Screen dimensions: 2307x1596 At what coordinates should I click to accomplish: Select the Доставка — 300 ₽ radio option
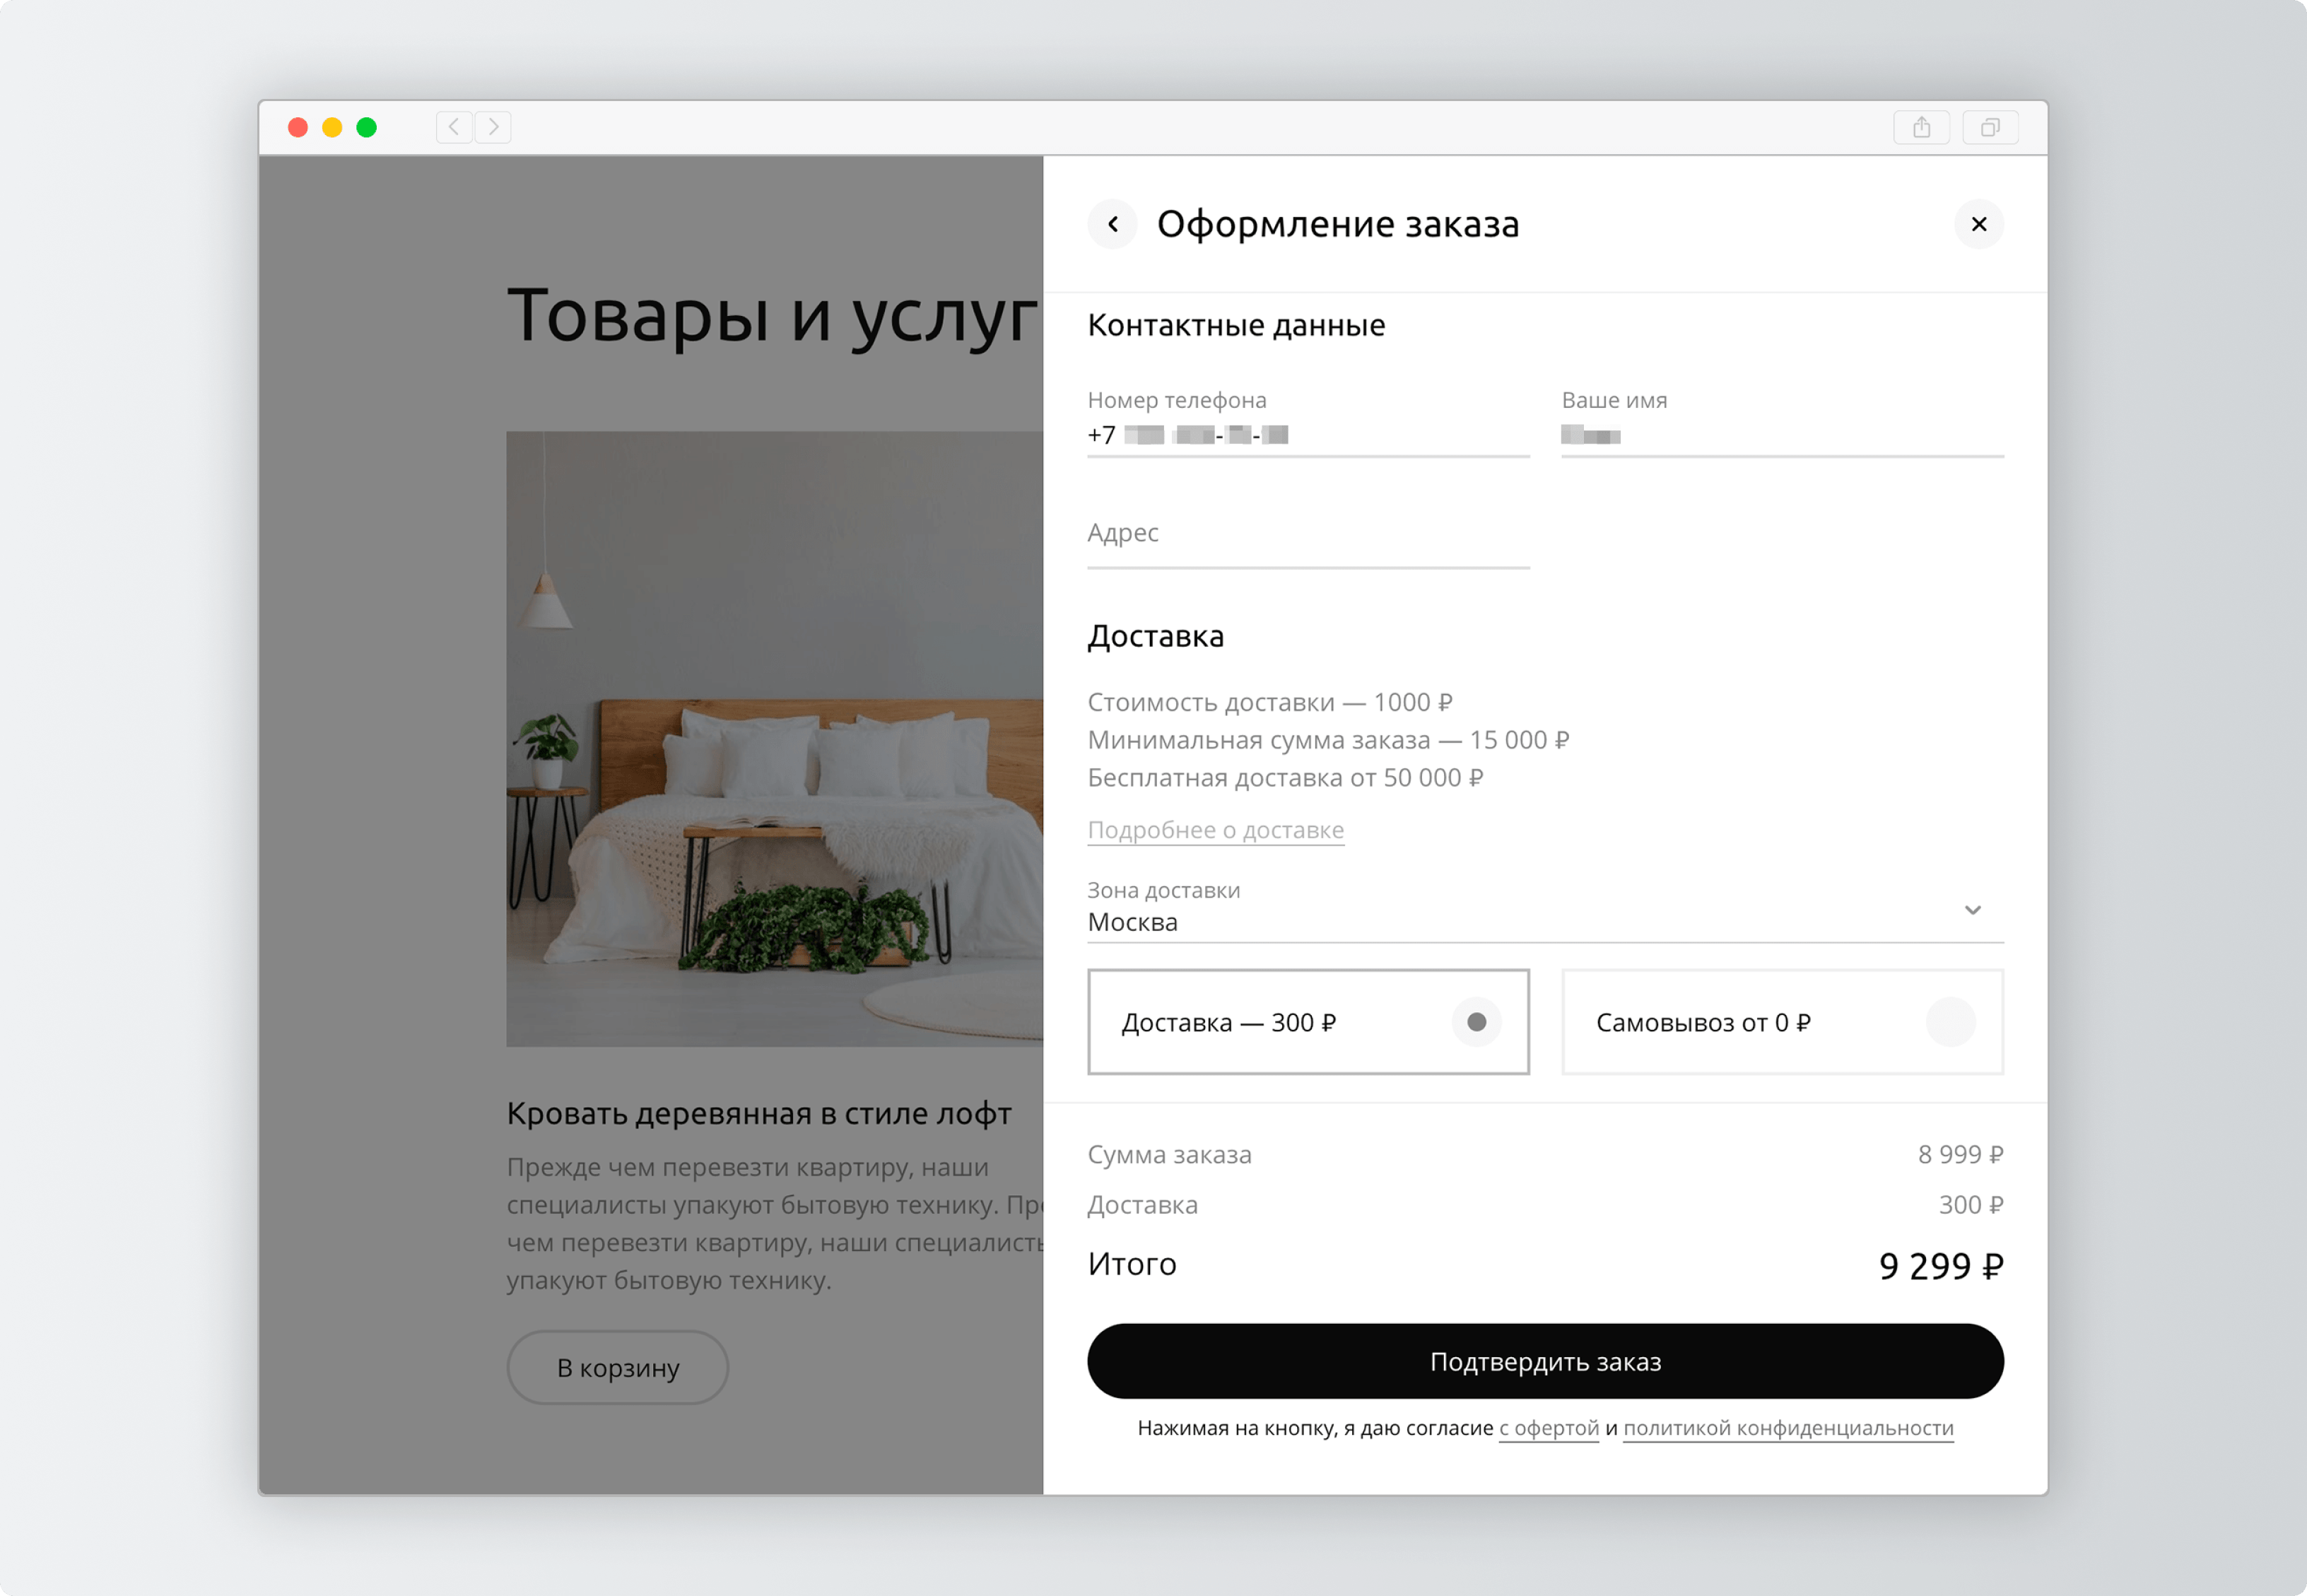pos(1476,1022)
